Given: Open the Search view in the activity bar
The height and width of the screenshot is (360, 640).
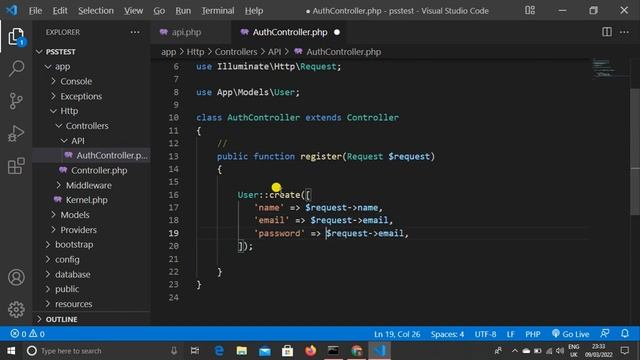Looking at the screenshot, I should pos(16,68).
